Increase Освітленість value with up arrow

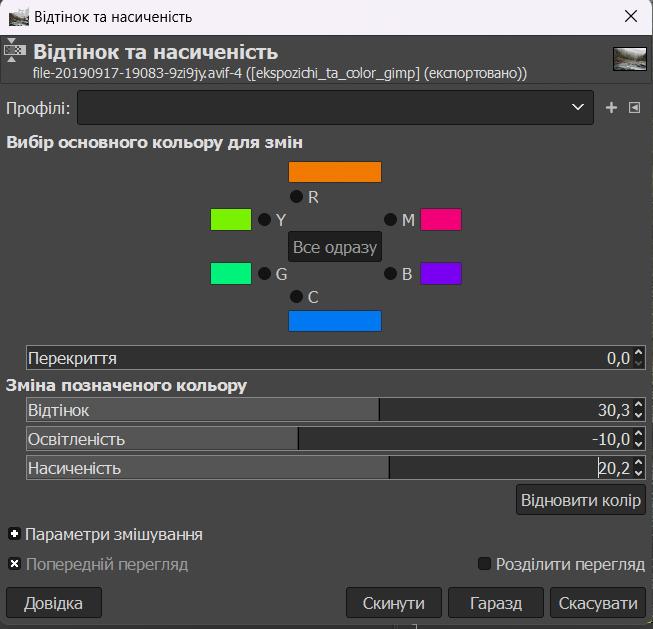tap(638, 434)
